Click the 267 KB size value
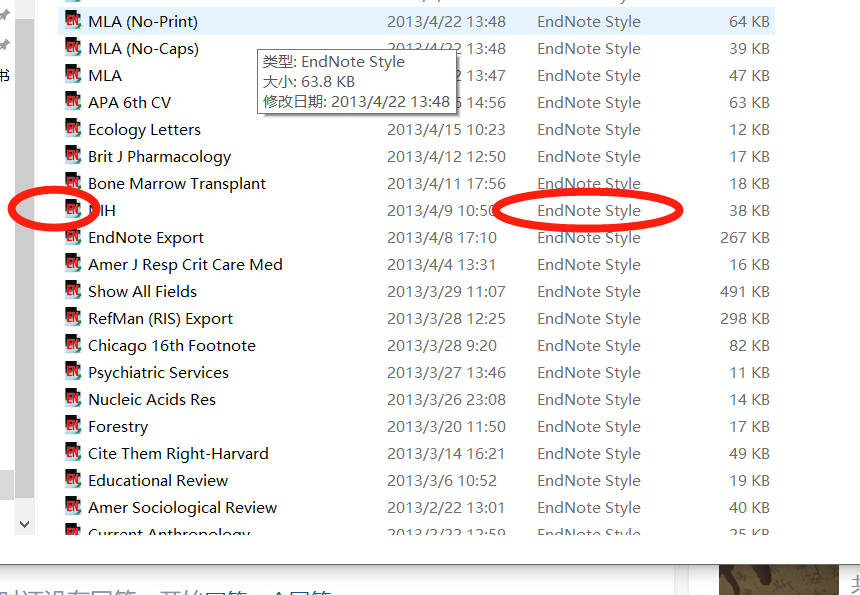860x595 pixels. (745, 237)
